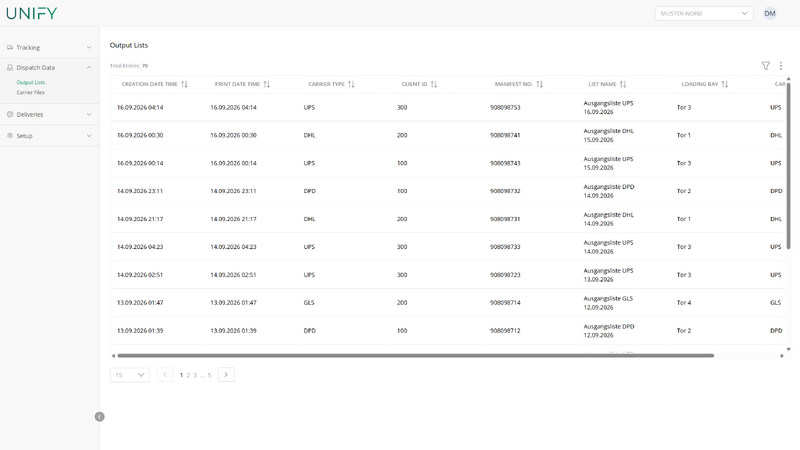
Task: Open the table filter funnel icon
Action: click(x=765, y=66)
